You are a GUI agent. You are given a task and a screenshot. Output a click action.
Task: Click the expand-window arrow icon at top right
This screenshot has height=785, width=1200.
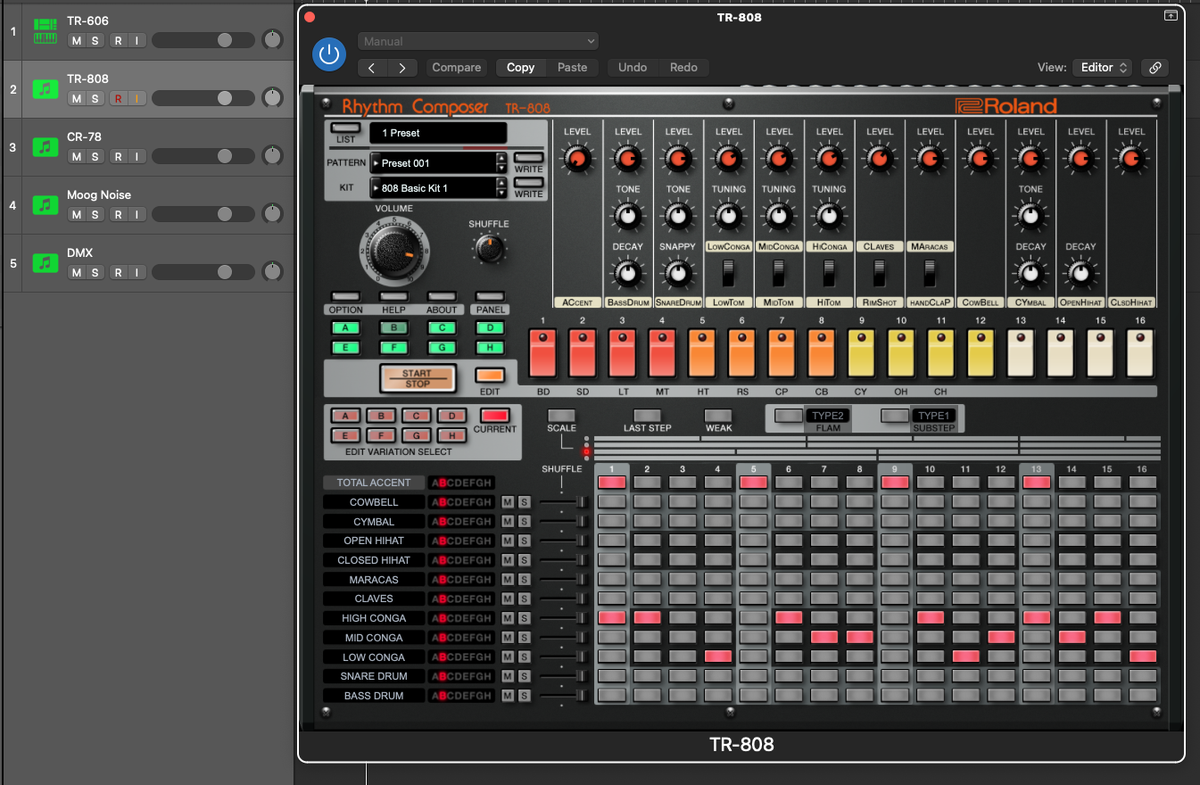(x=1170, y=16)
